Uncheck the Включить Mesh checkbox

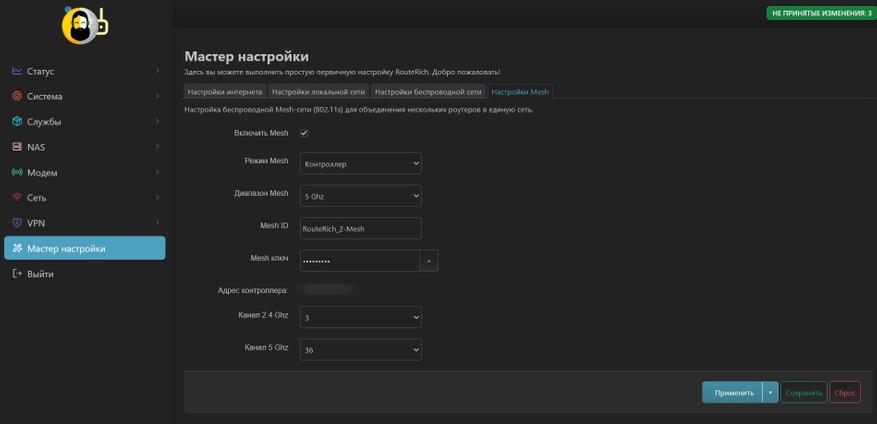pyautogui.click(x=304, y=133)
